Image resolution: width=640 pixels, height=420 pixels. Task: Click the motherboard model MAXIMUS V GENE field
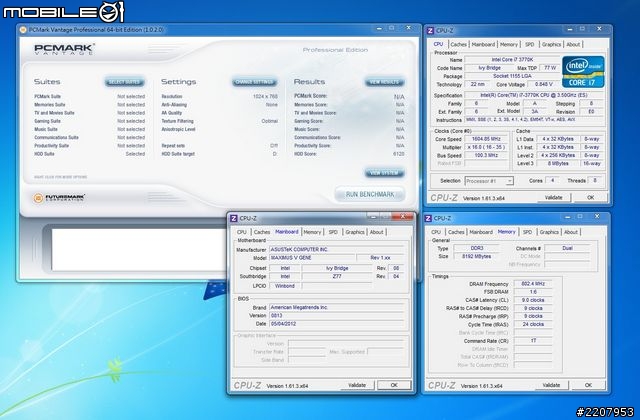pyautogui.click(x=312, y=258)
